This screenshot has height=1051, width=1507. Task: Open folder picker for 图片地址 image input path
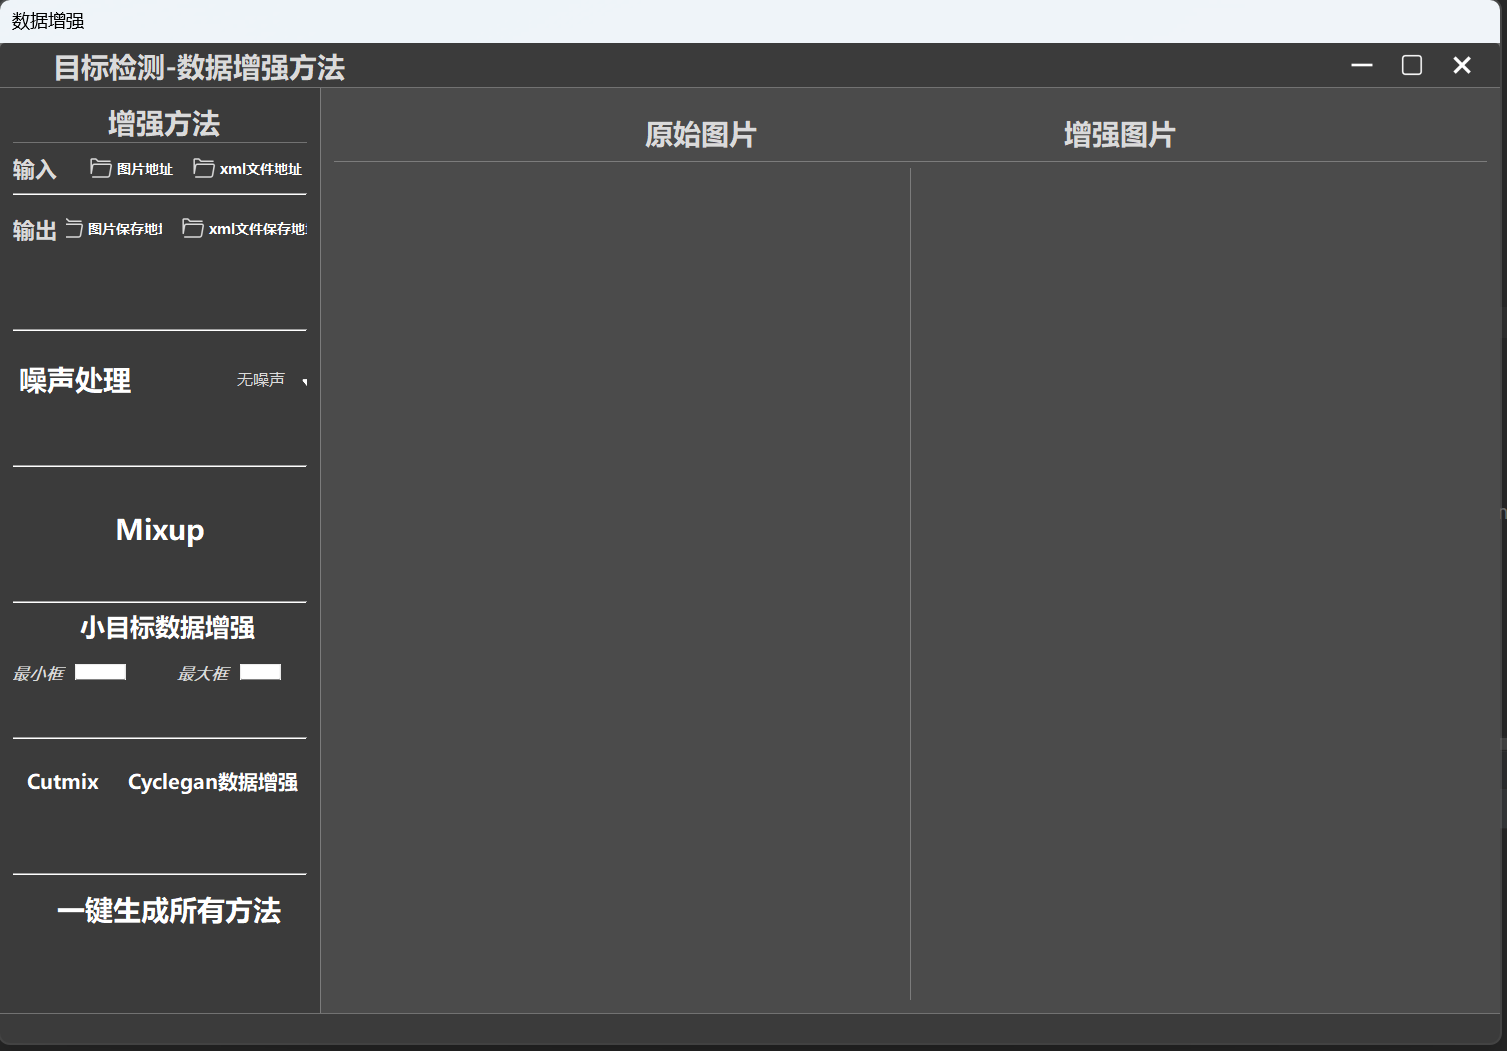coord(131,168)
